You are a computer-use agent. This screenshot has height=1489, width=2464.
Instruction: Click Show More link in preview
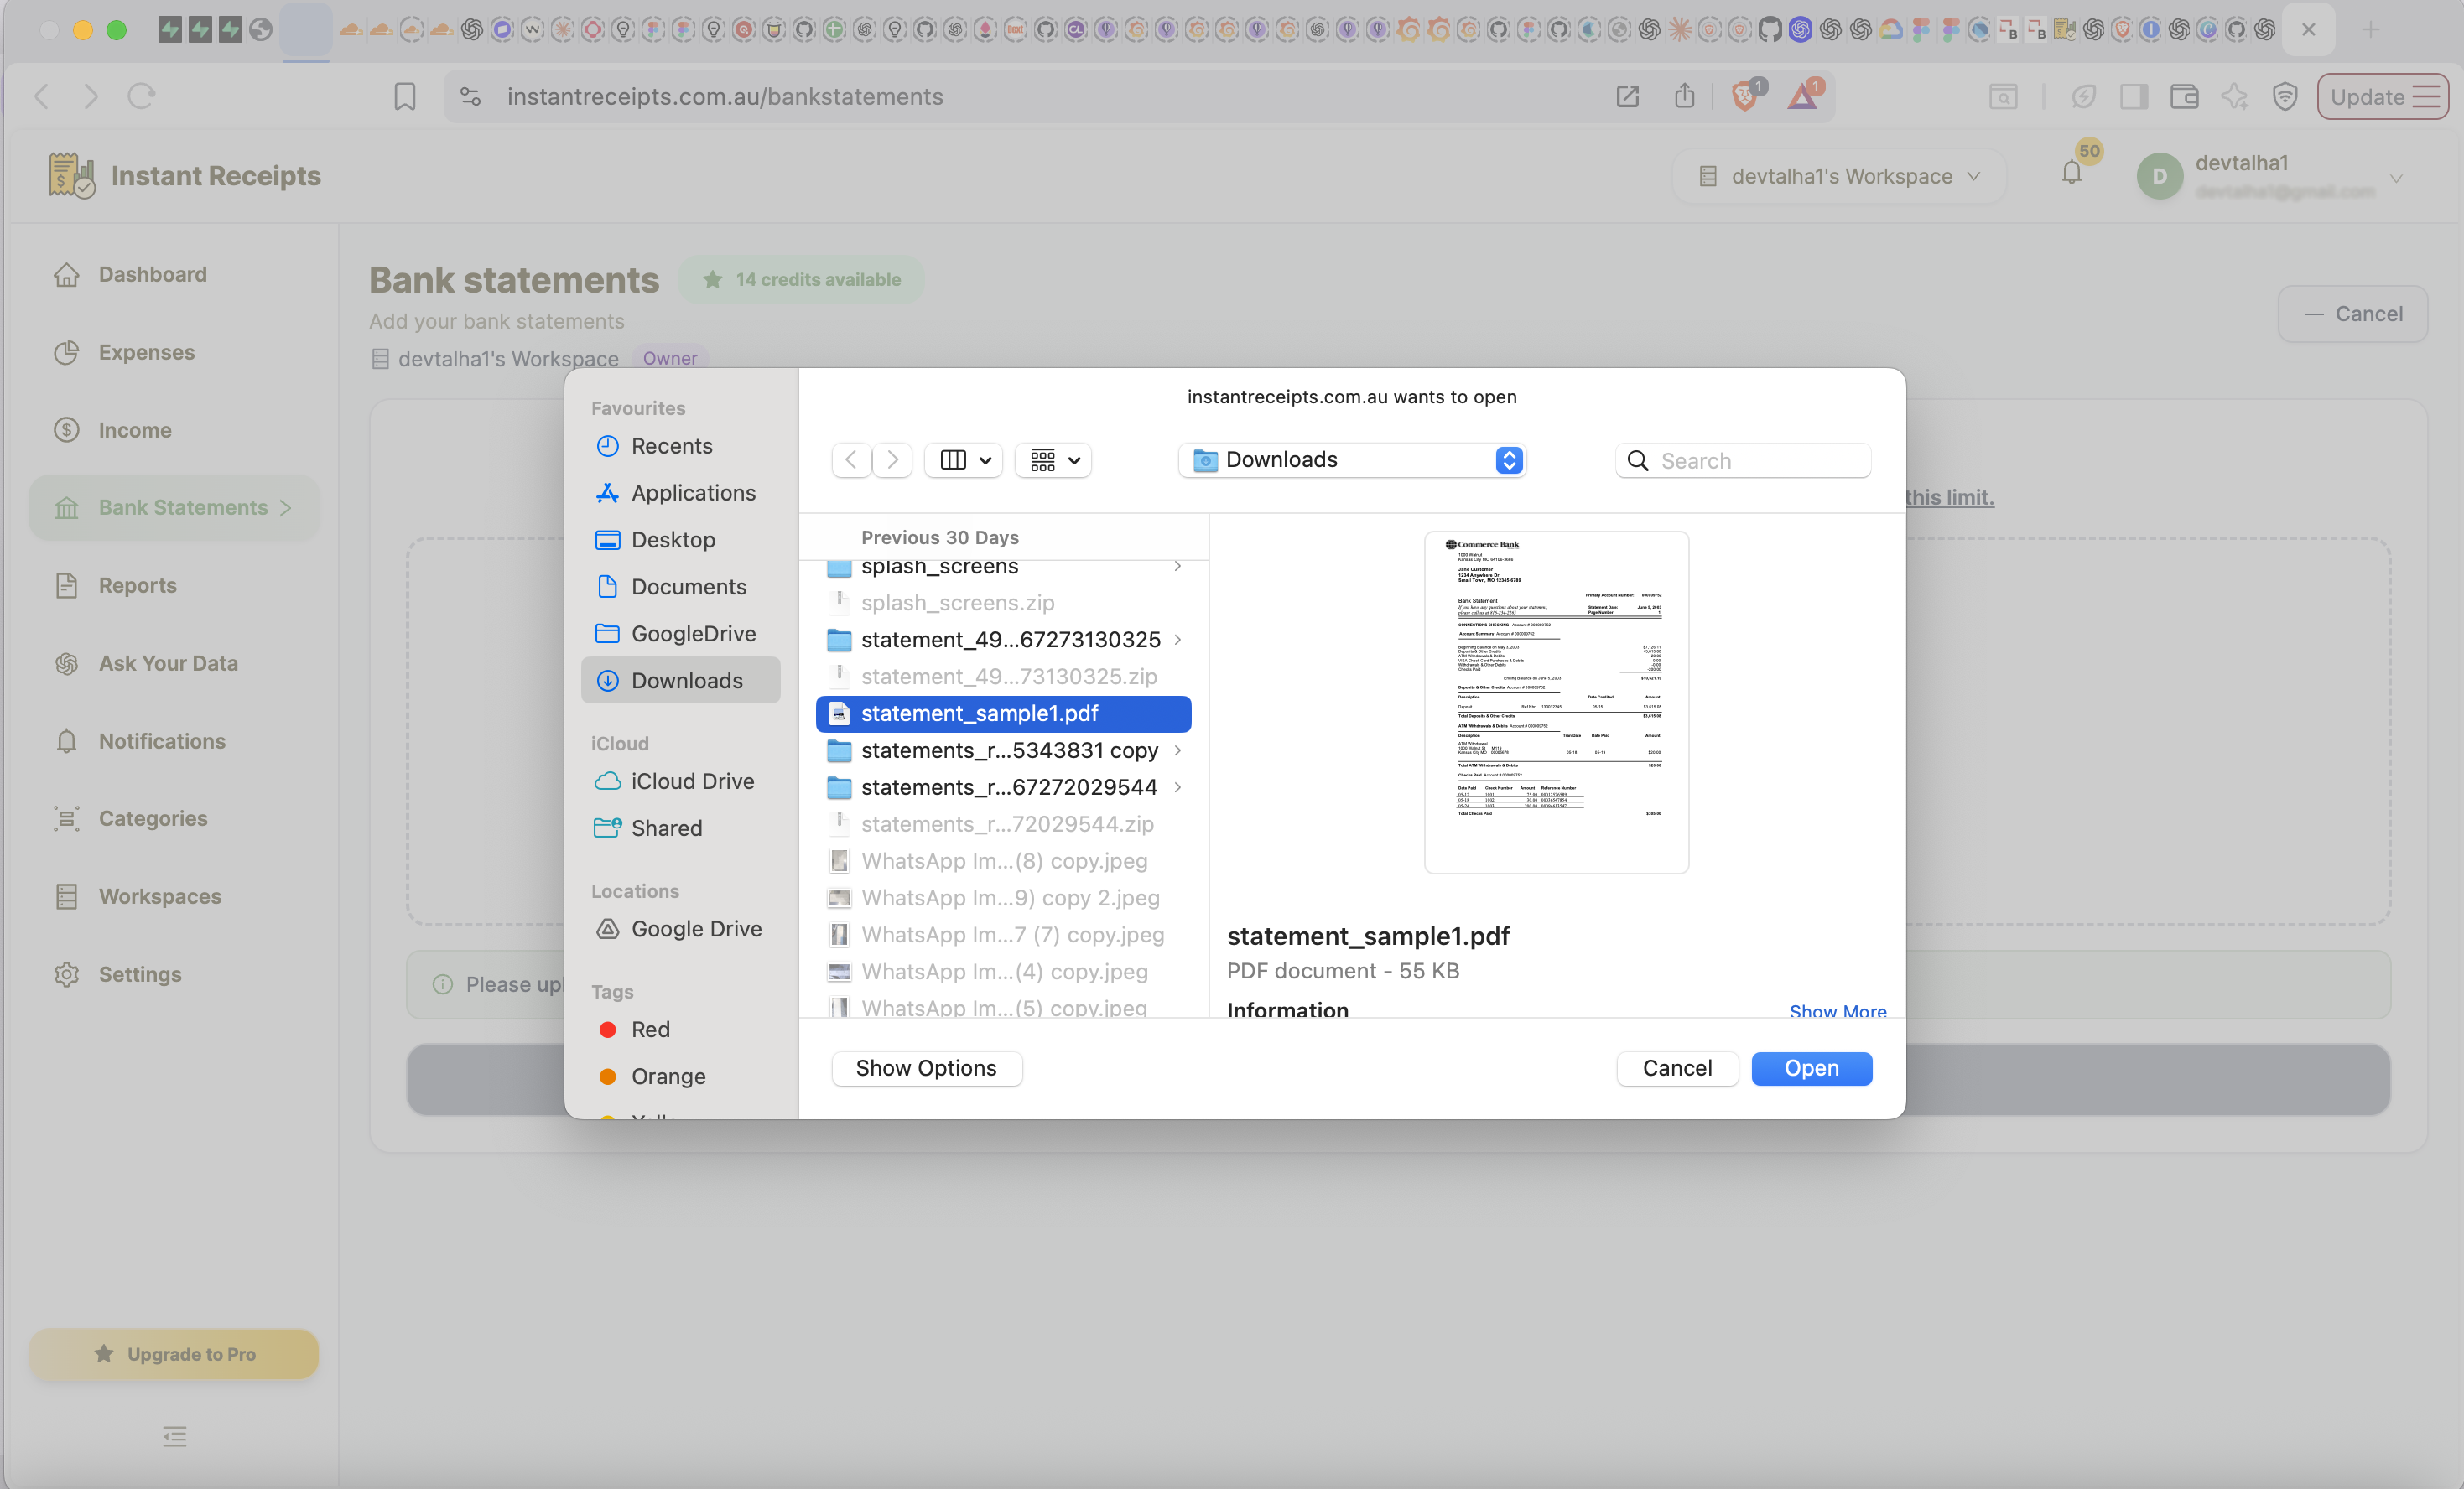[1837, 1010]
